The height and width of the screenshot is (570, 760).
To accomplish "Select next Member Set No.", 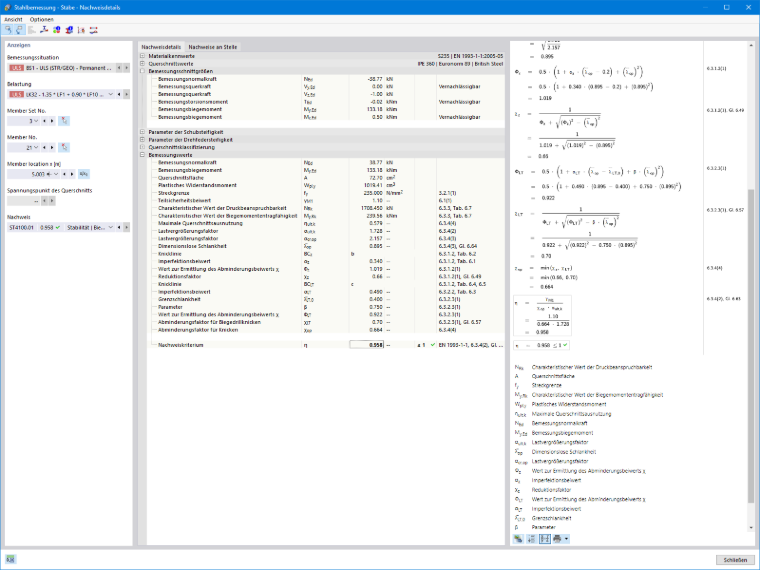I will click(x=52, y=121).
